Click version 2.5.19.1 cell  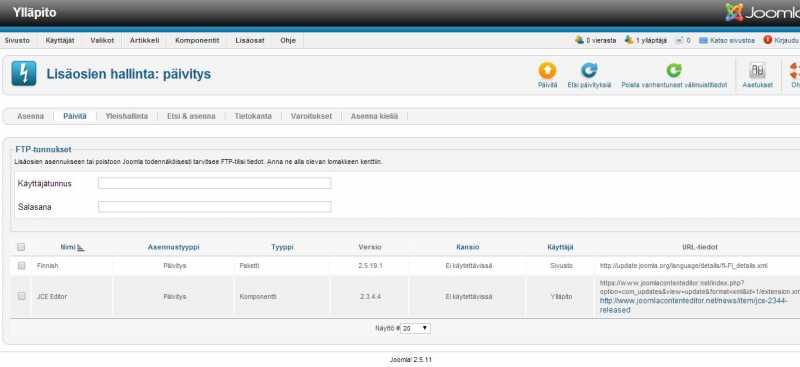[370, 266]
